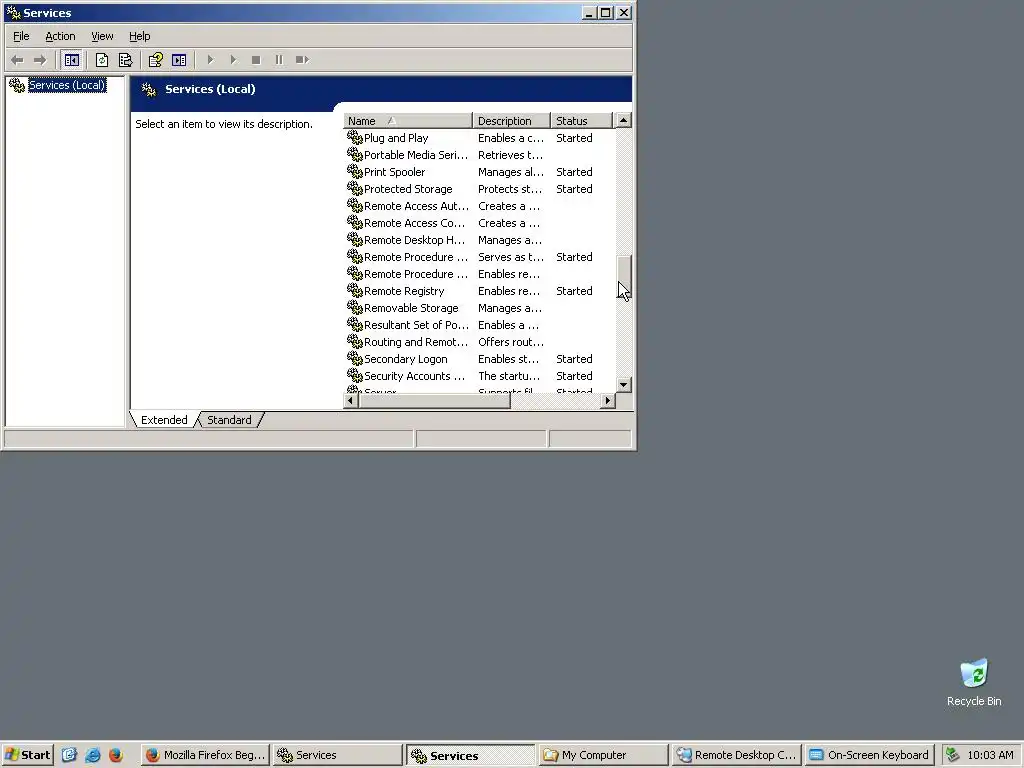Click the Show Desktop quick launch icon
Screen dimensions: 1024x768
click(69, 755)
